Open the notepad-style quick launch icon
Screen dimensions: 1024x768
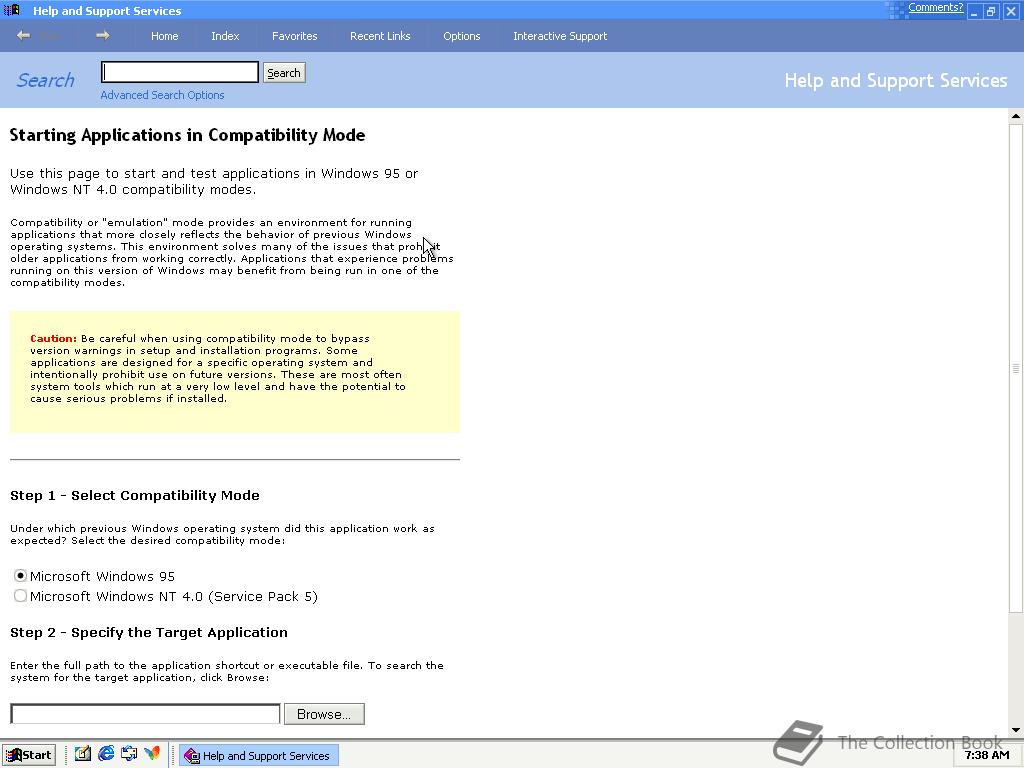pyautogui.click(x=82, y=754)
